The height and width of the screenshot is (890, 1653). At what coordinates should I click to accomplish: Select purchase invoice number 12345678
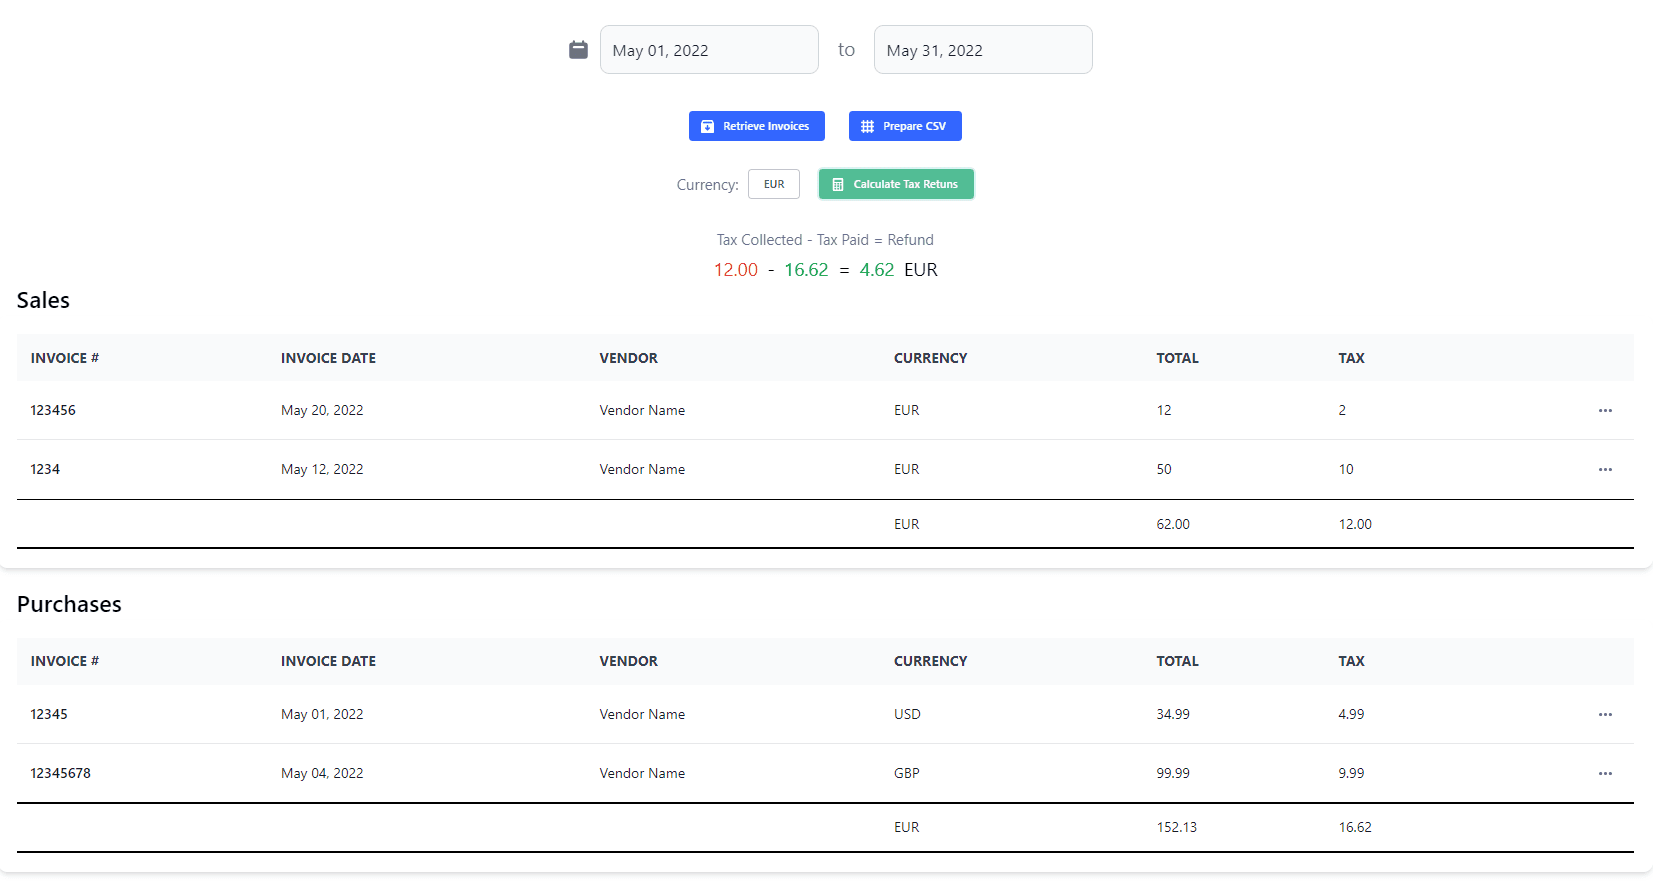(60, 773)
